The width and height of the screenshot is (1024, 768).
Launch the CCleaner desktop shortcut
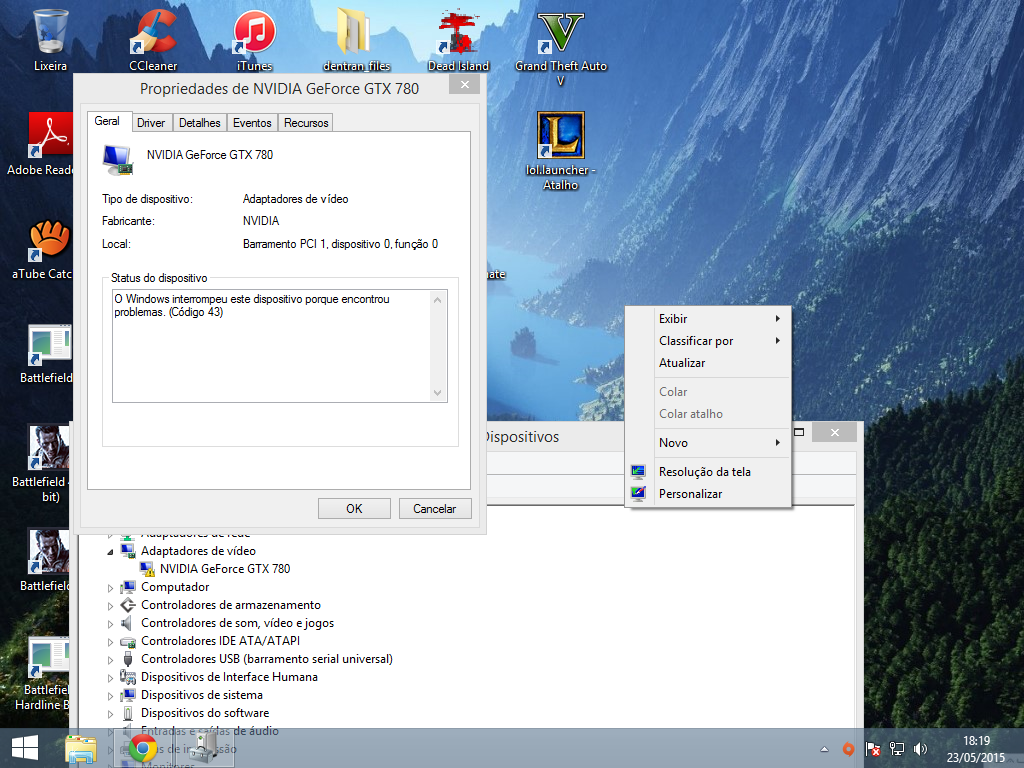click(x=153, y=39)
